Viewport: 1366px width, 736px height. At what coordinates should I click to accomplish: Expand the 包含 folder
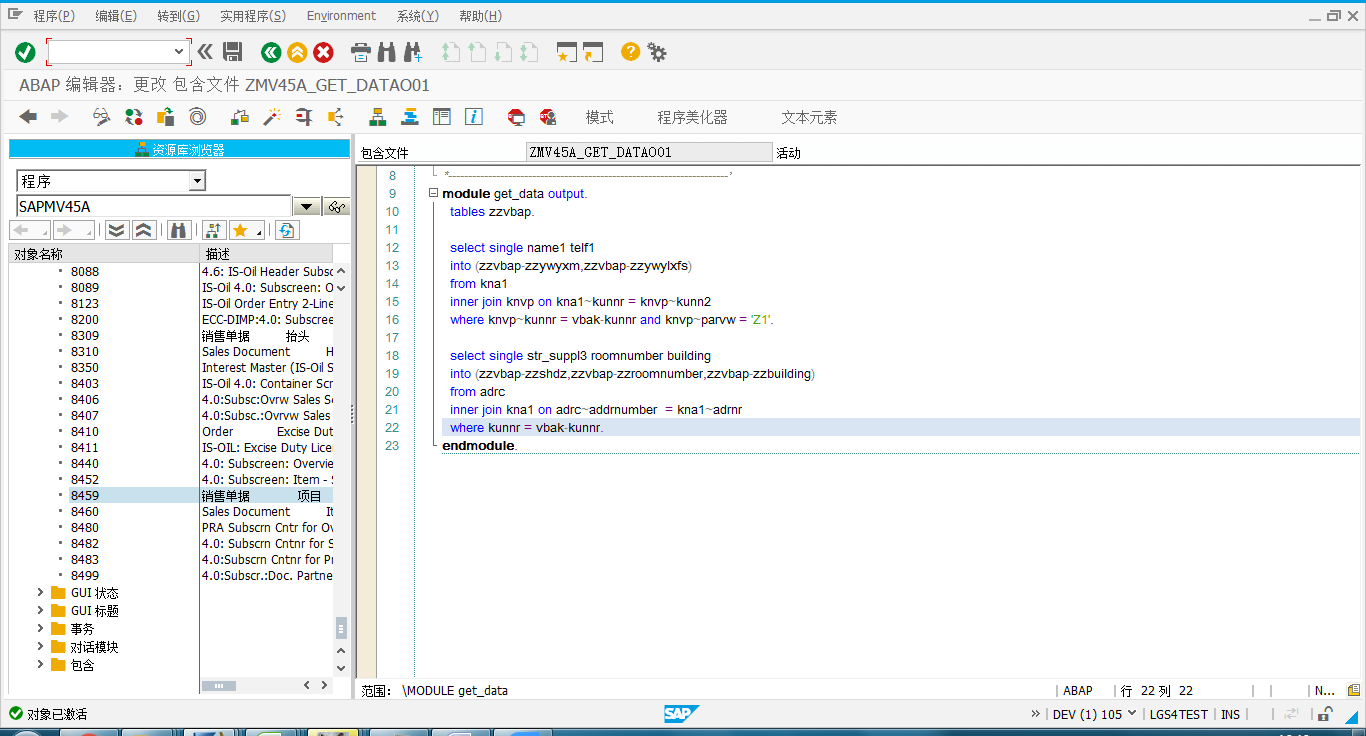pos(40,665)
